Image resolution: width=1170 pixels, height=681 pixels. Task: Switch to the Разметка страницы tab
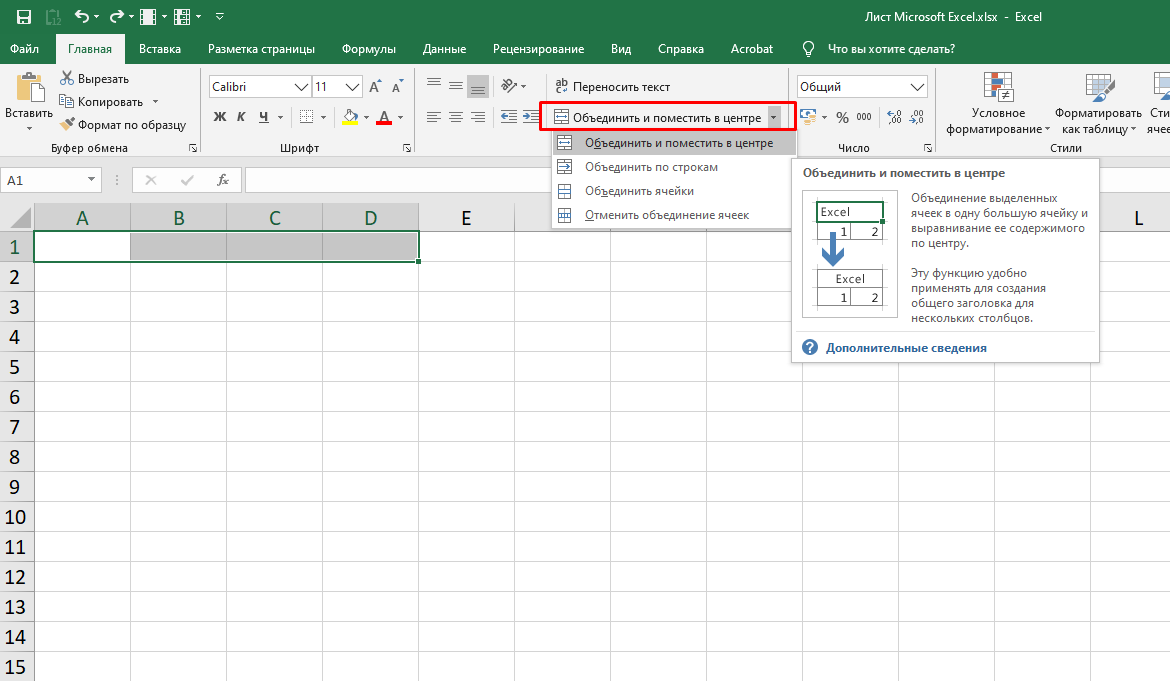(261, 49)
